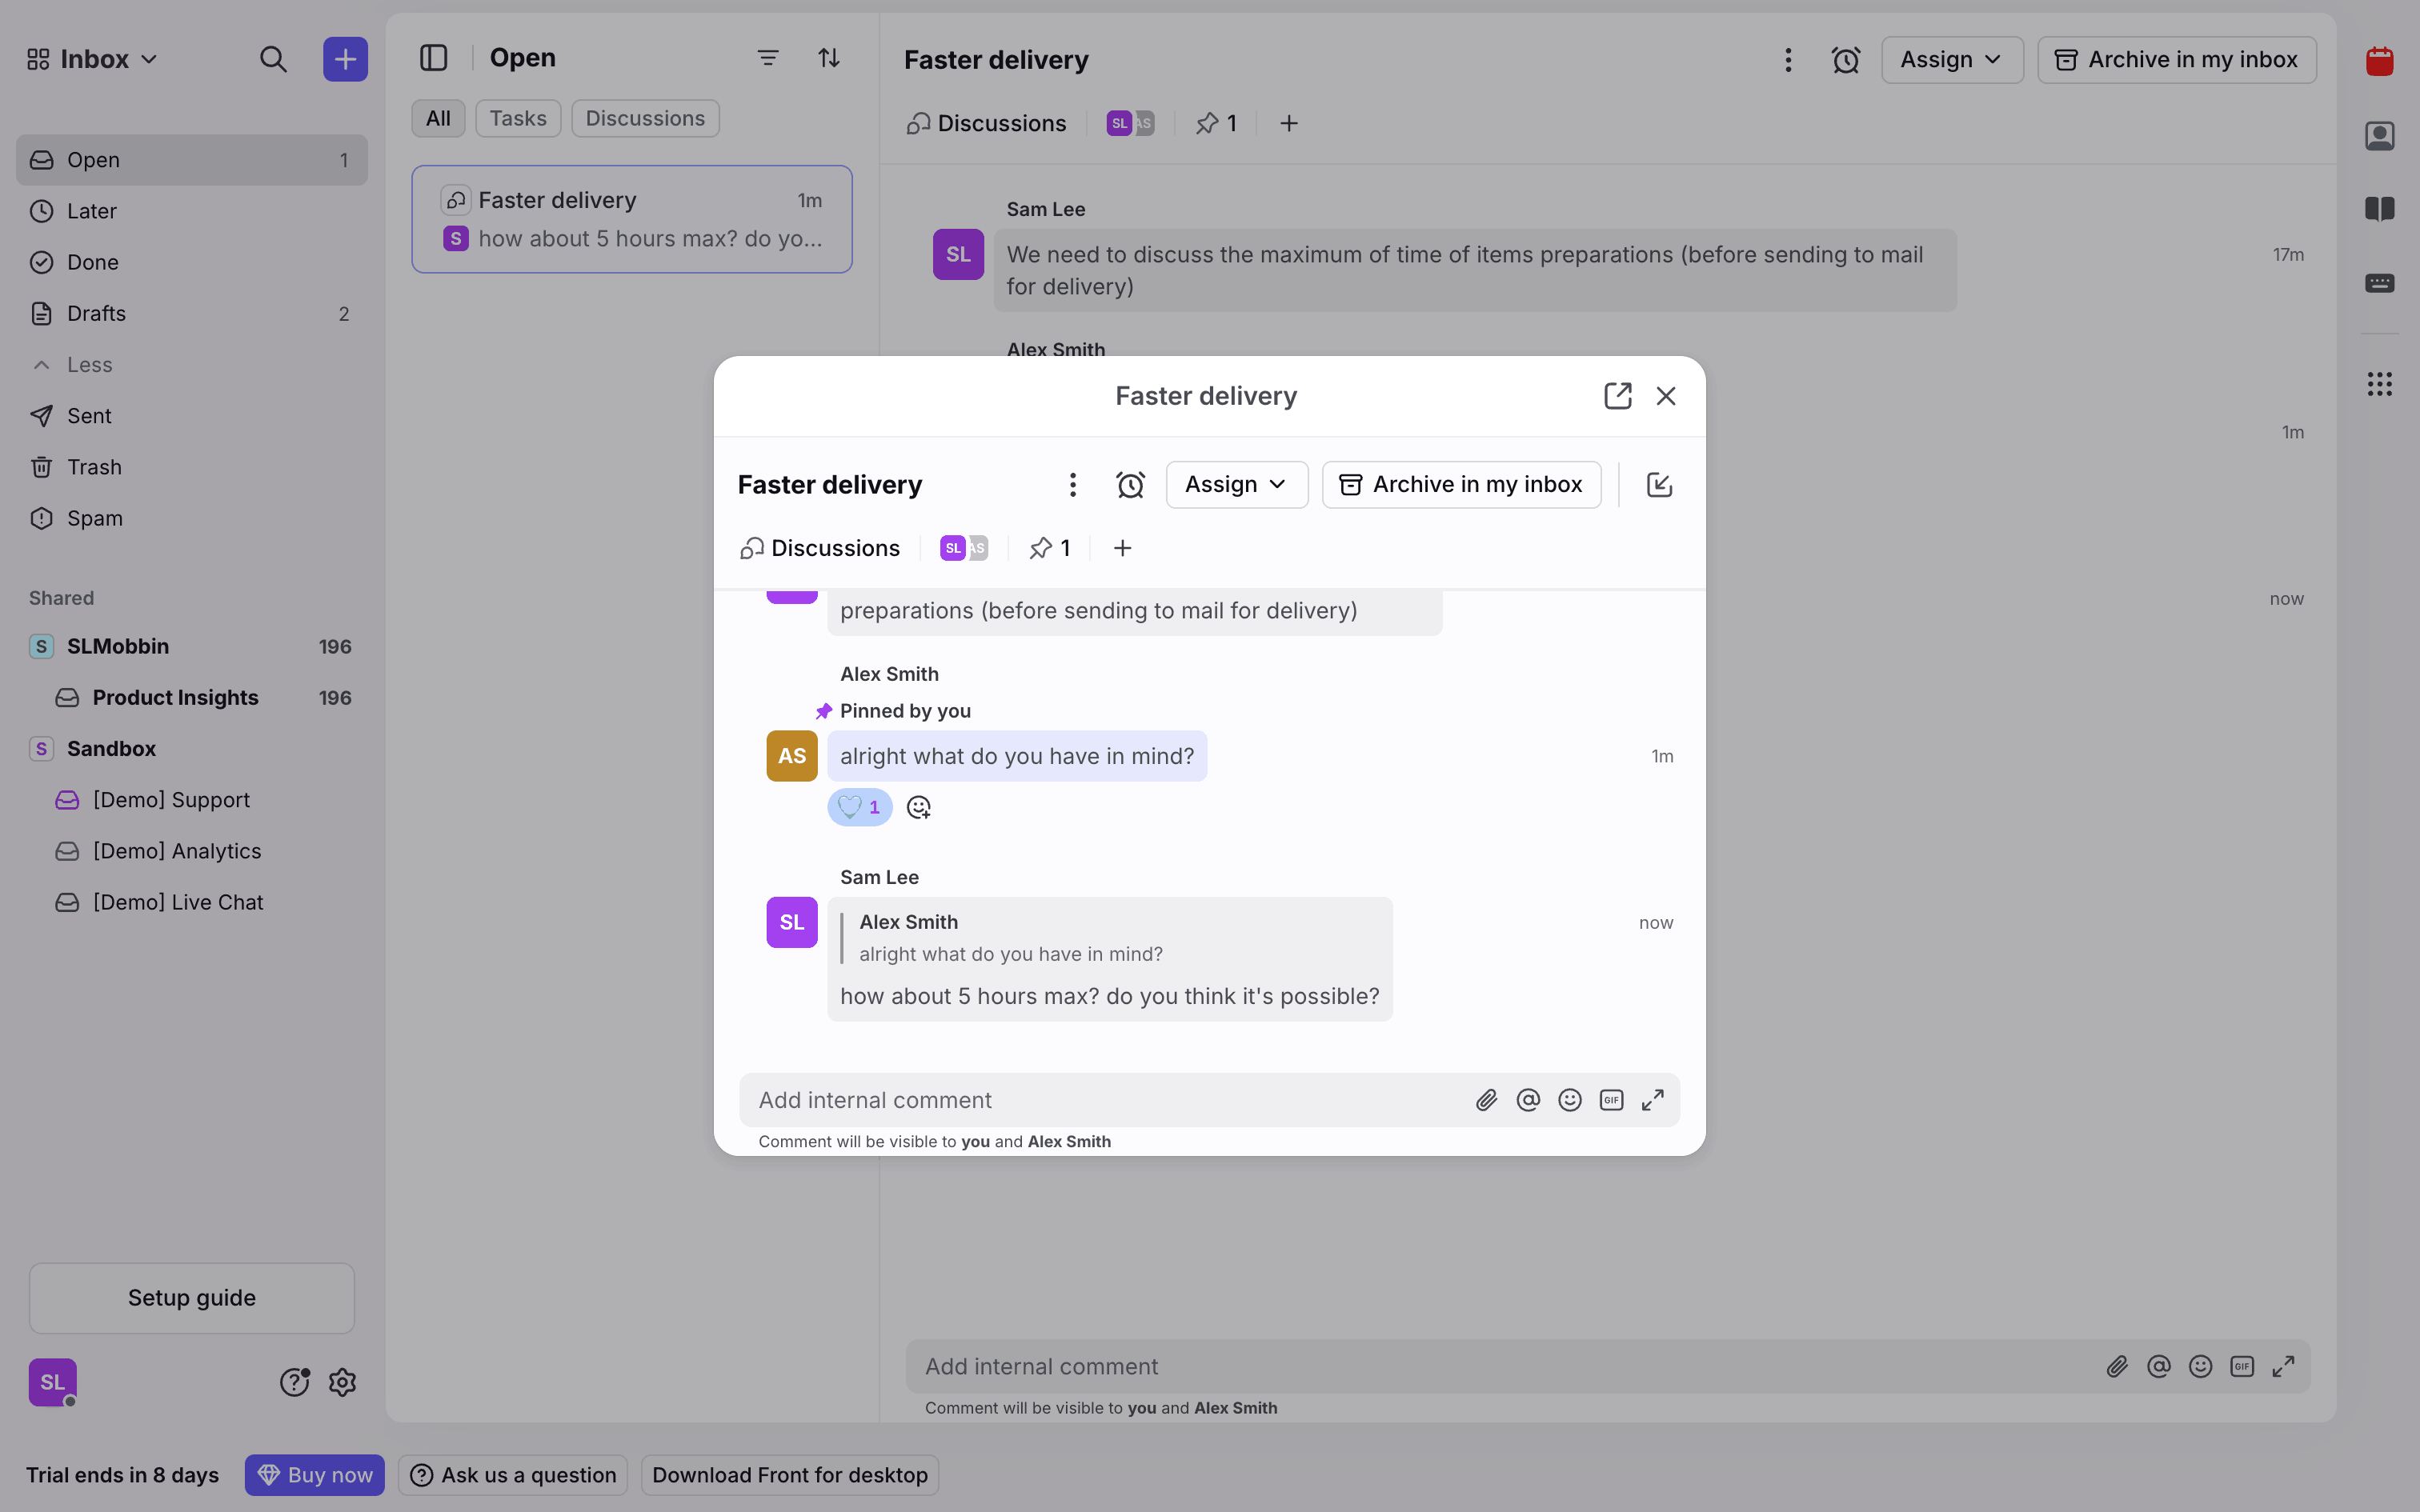2420x1512 pixels.
Task: Switch to Tasks filter tab
Action: pos(517,118)
